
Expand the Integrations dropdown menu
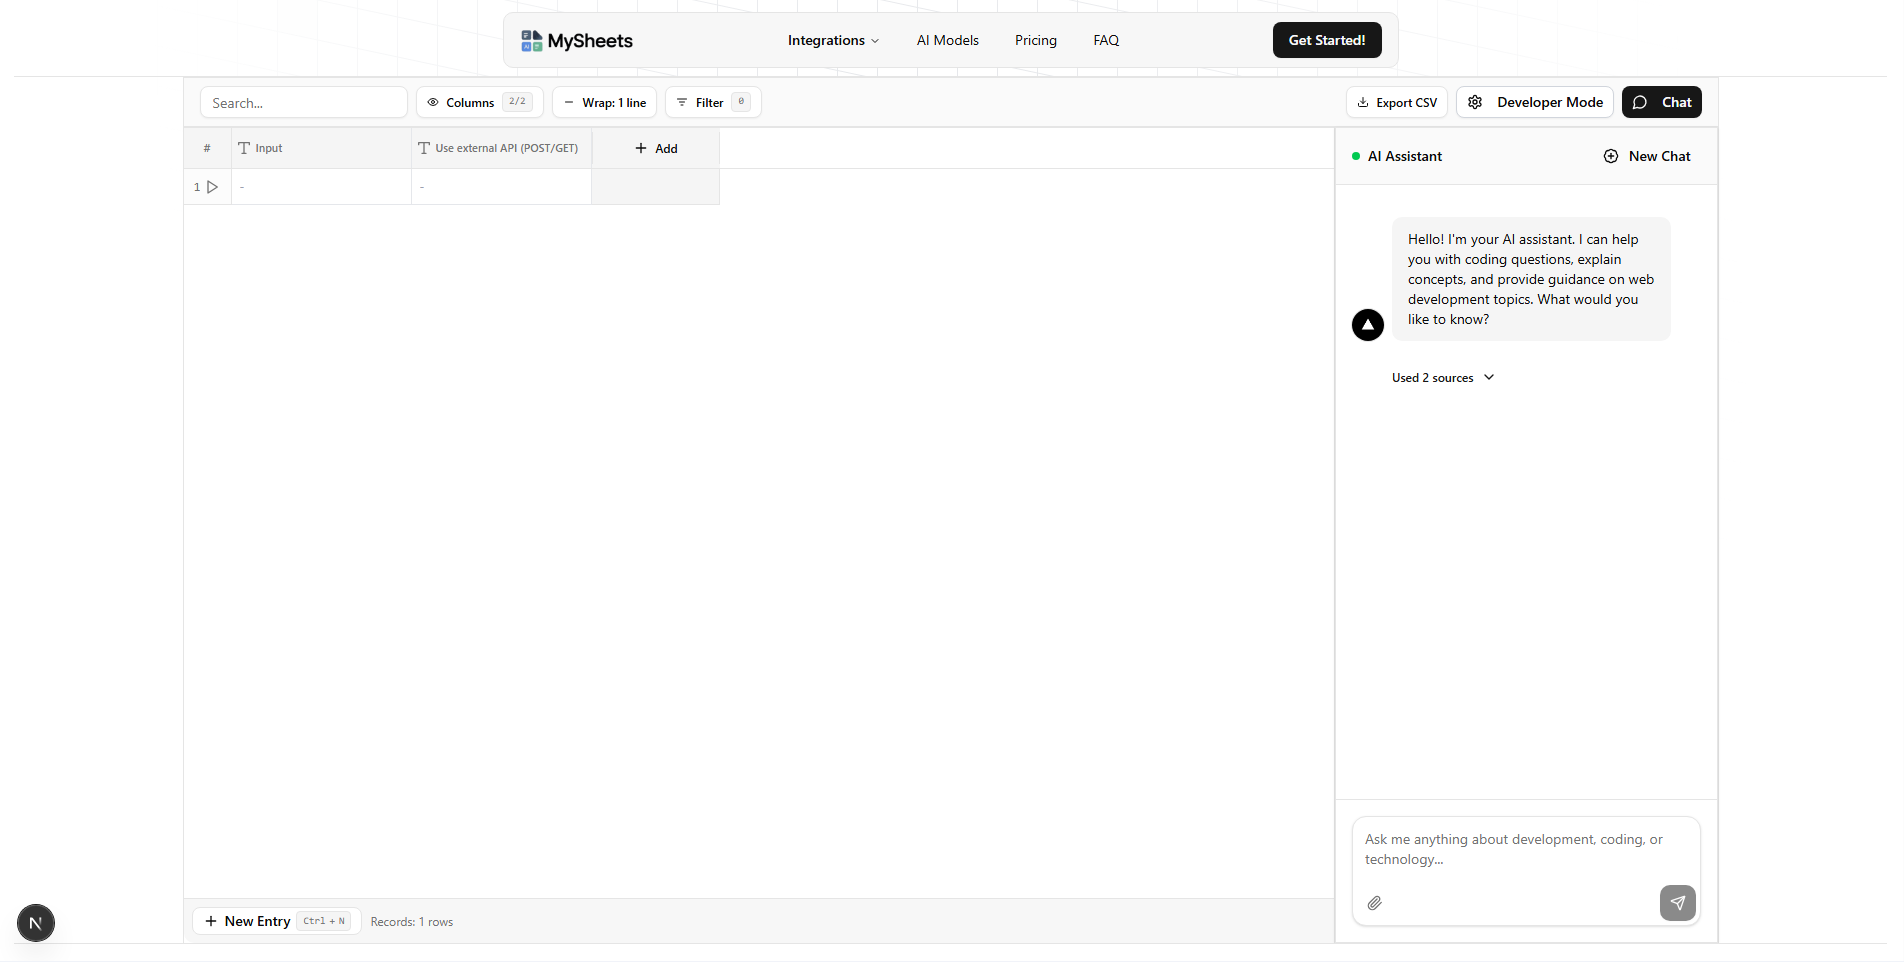[x=833, y=41]
